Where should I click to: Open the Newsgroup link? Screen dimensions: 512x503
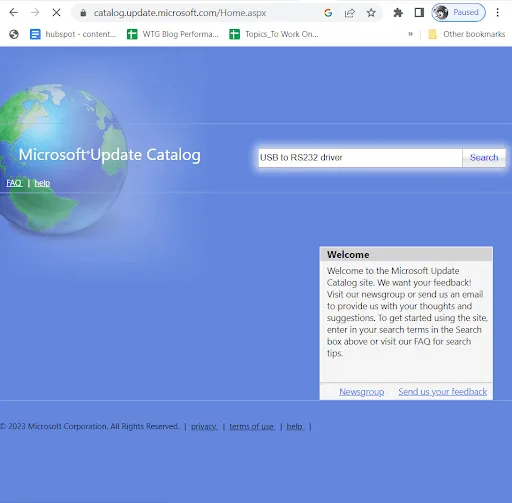pyautogui.click(x=362, y=392)
